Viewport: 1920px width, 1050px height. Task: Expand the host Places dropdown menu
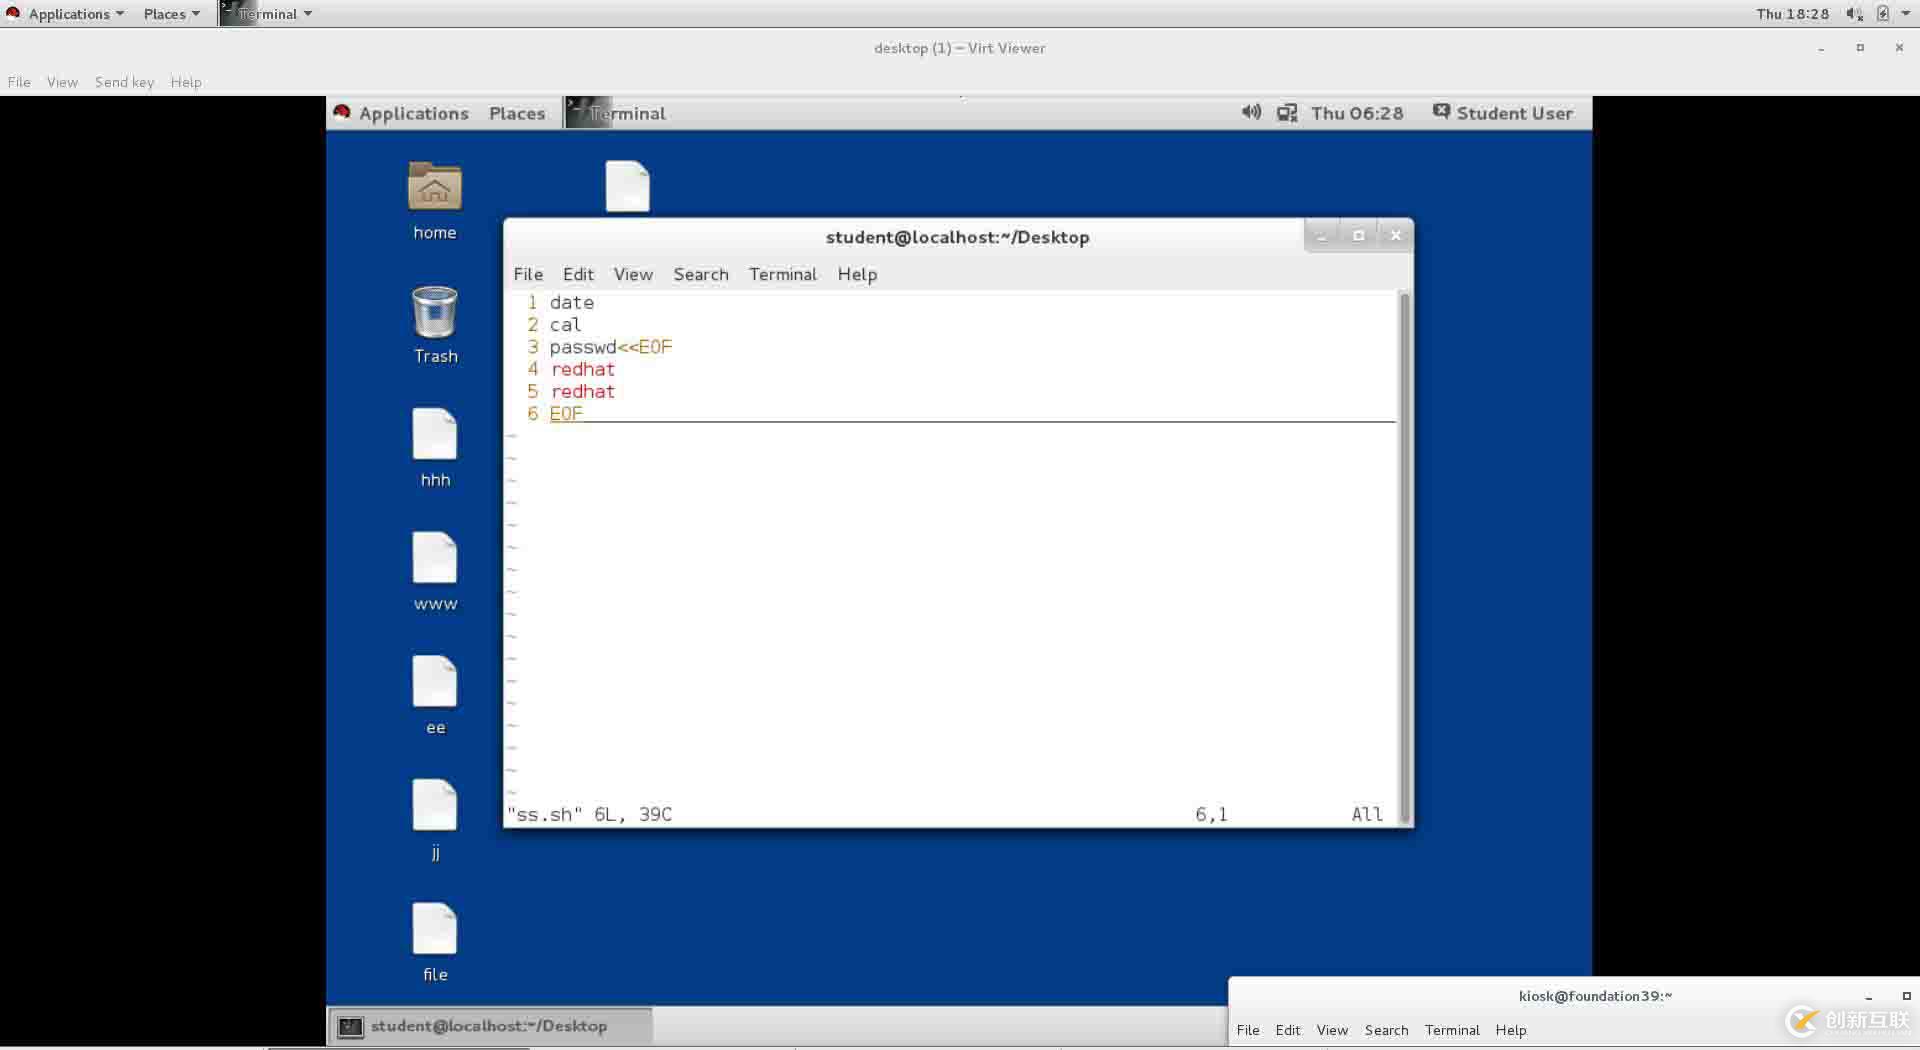pyautogui.click(x=171, y=14)
